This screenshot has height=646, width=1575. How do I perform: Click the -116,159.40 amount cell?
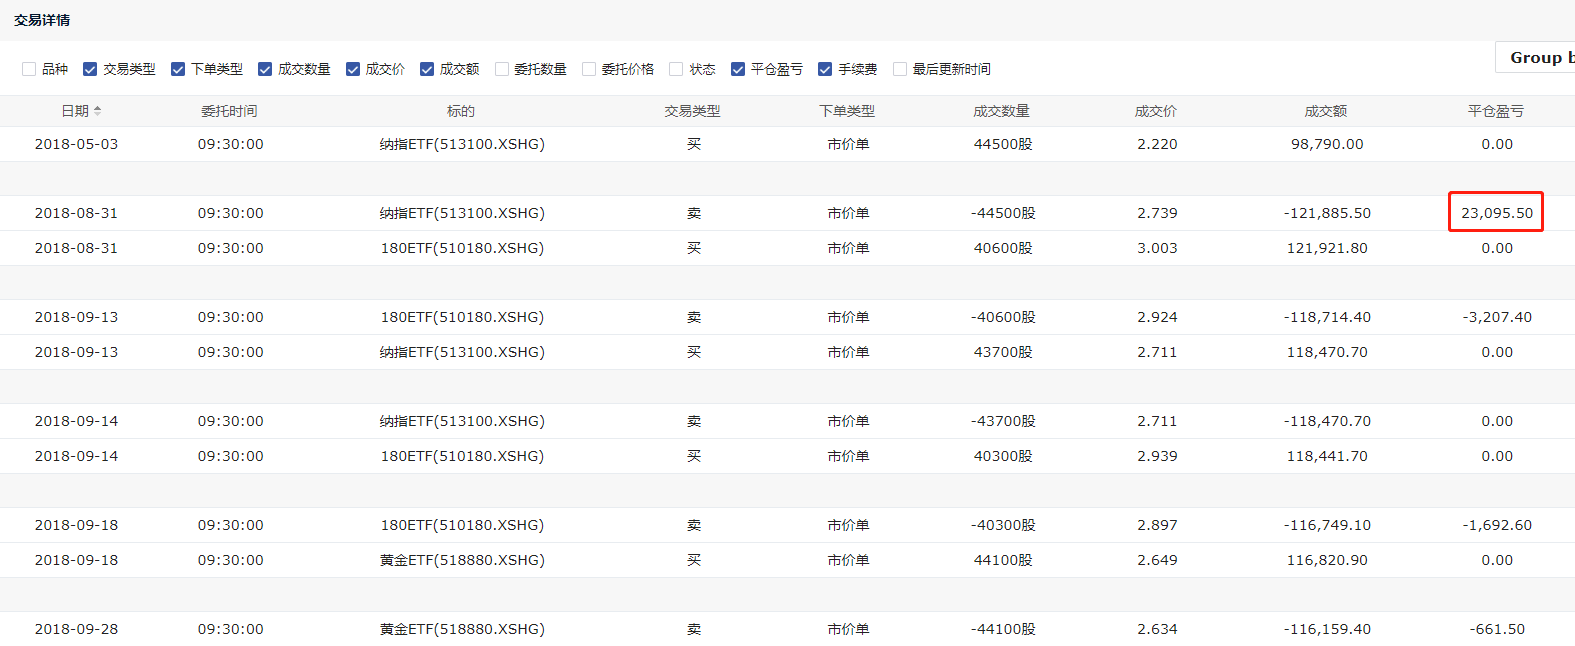pyautogui.click(x=1327, y=629)
